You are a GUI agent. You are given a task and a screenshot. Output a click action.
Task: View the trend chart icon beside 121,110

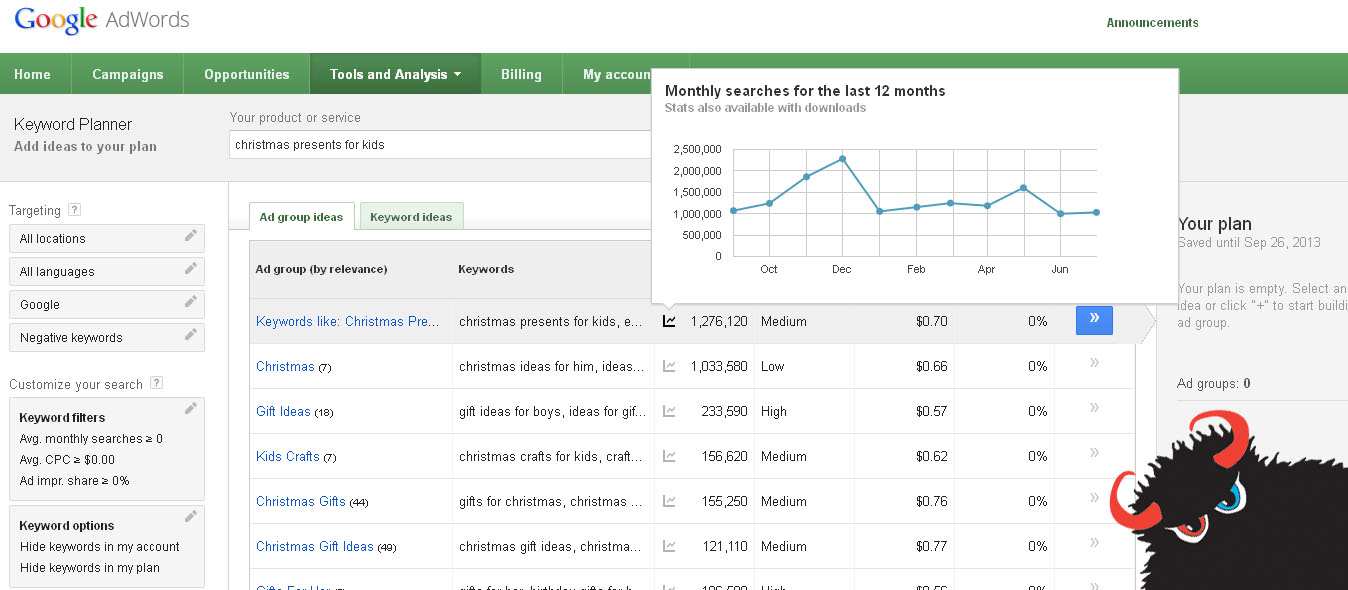tap(669, 547)
